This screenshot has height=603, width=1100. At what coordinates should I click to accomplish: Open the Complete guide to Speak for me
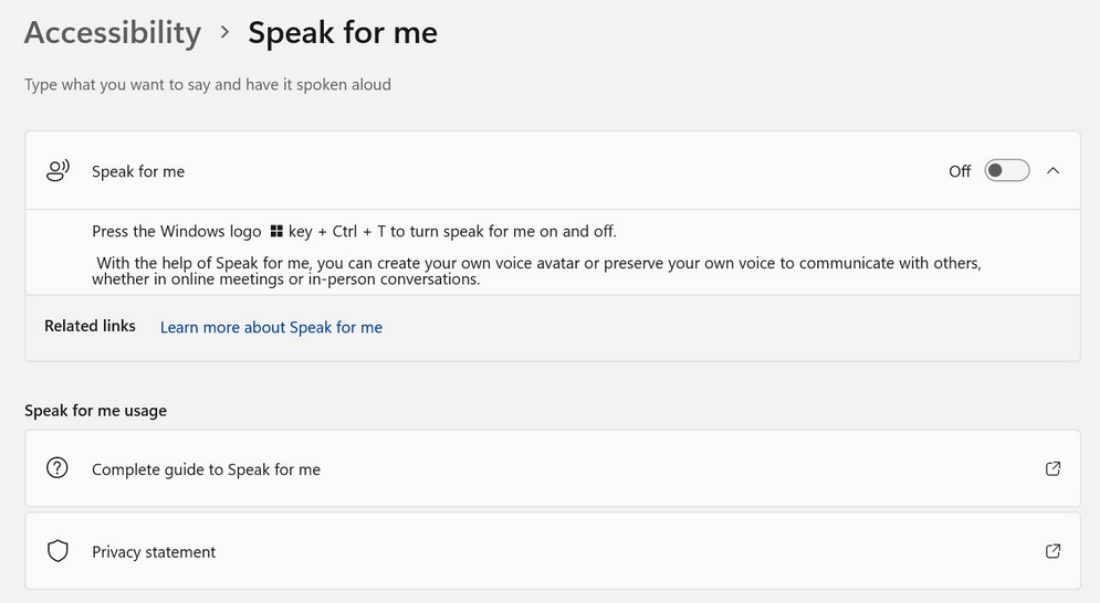[204, 468]
